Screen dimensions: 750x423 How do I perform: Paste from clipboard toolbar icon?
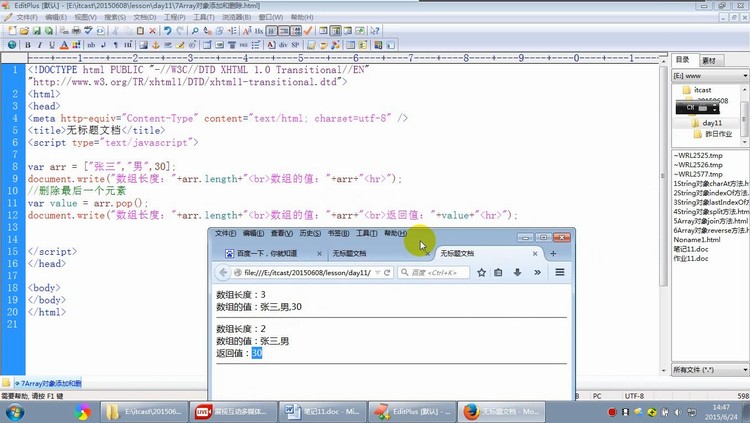pos(140,31)
